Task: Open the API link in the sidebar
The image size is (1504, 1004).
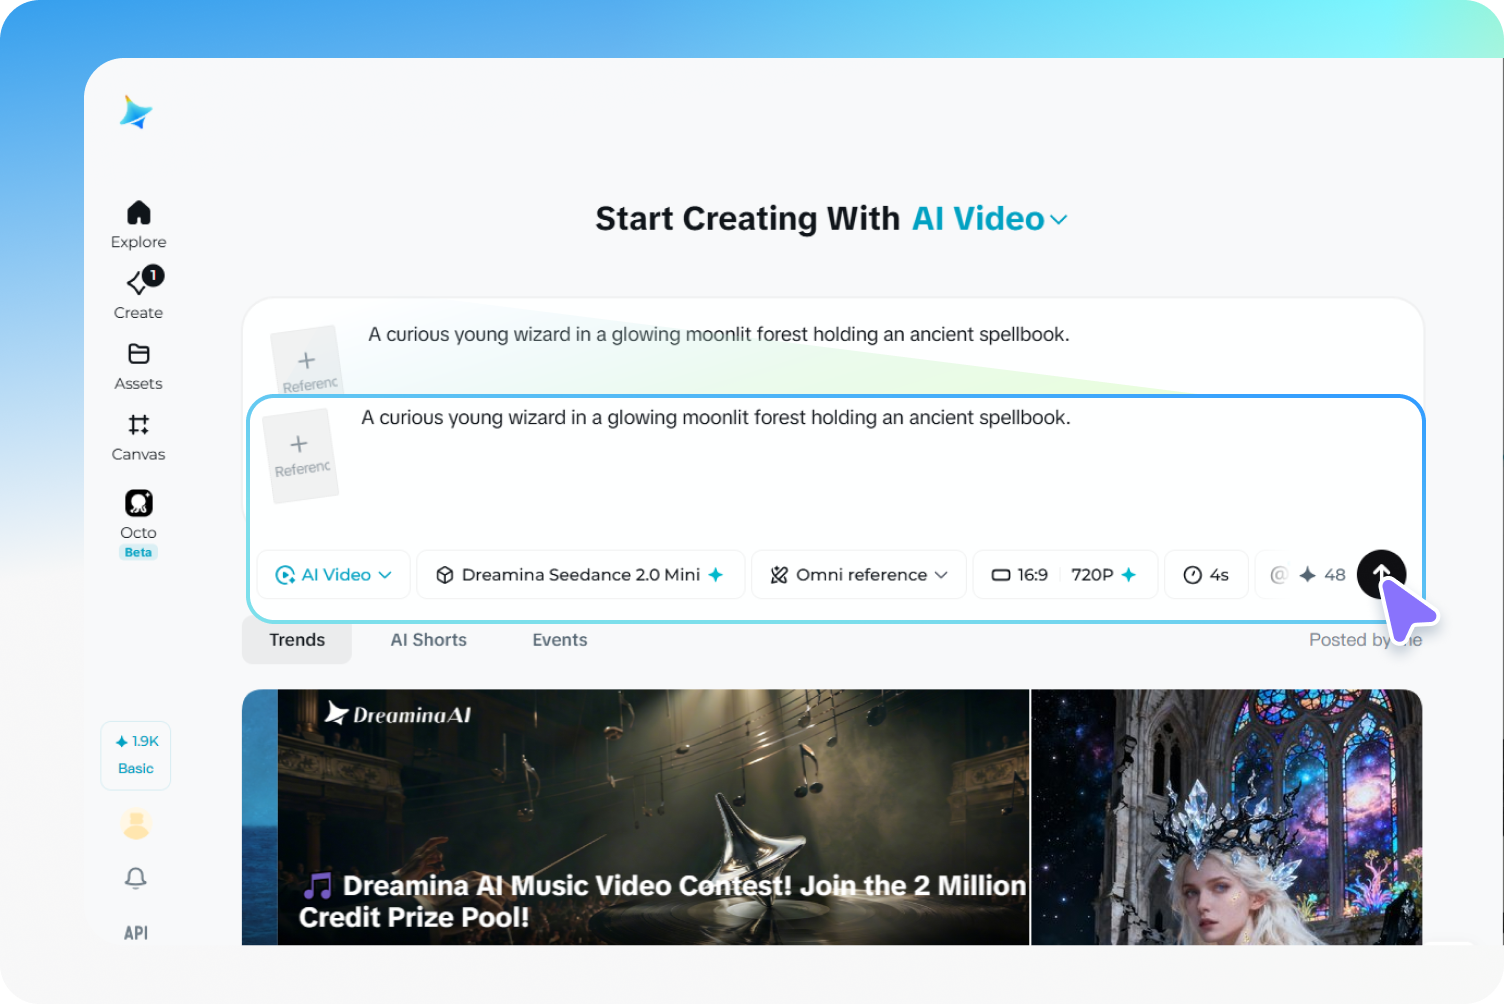Action: (x=136, y=933)
